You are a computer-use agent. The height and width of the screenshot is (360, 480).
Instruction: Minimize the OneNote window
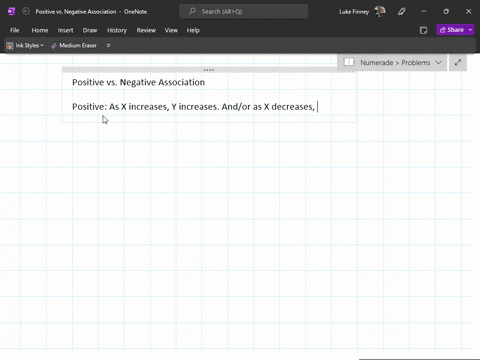coord(424,11)
